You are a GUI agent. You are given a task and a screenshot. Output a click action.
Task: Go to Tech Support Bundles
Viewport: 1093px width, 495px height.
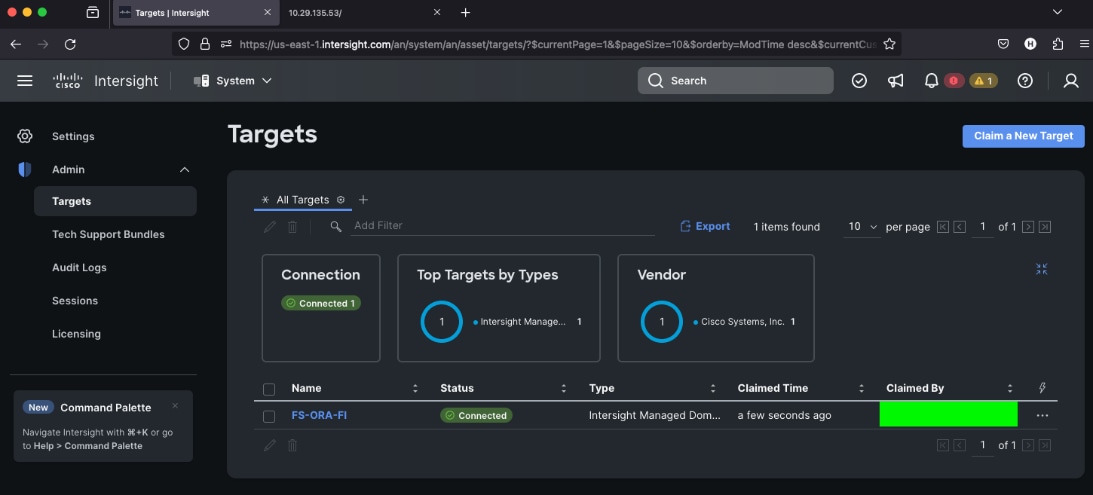click(108, 235)
